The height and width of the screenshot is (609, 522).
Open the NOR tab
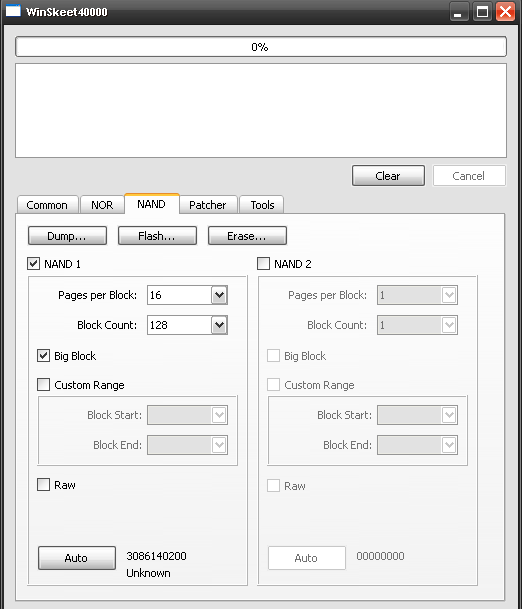tap(102, 205)
